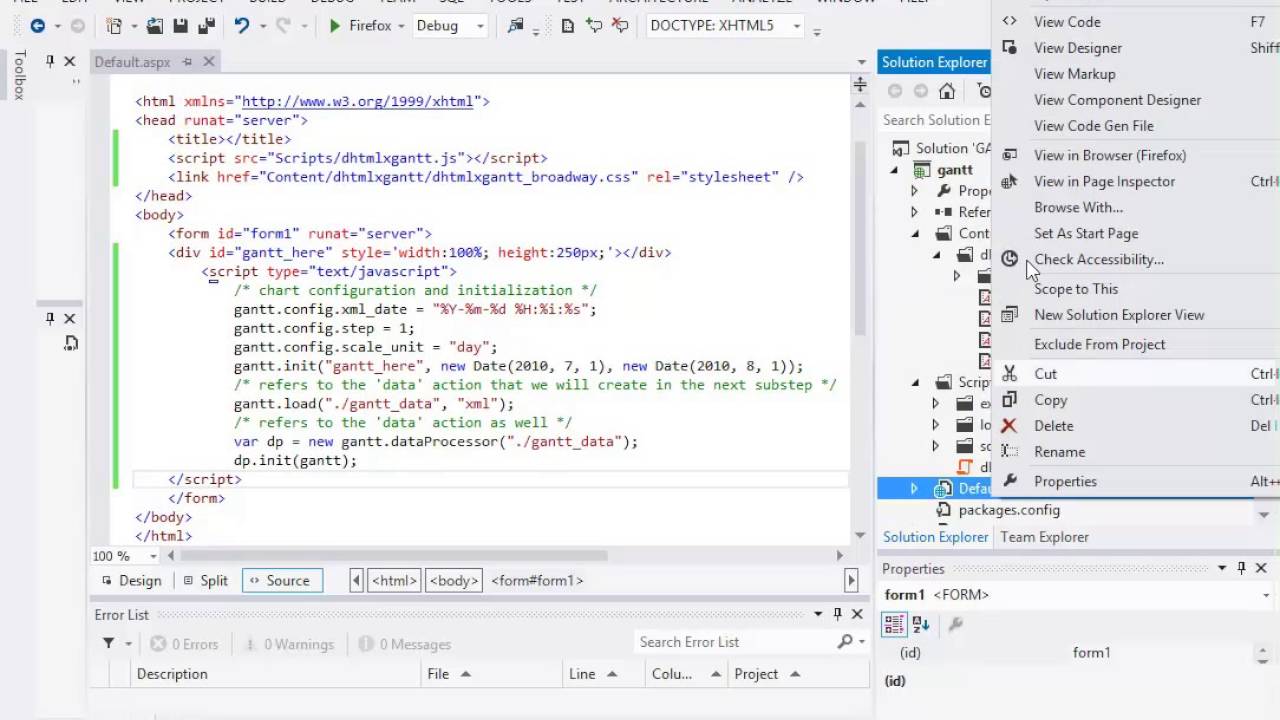Viewport: 1280px width, 720px height.
Task: Click the pin icon on Default.aspx tab
Action: click(x=187, y=62)
